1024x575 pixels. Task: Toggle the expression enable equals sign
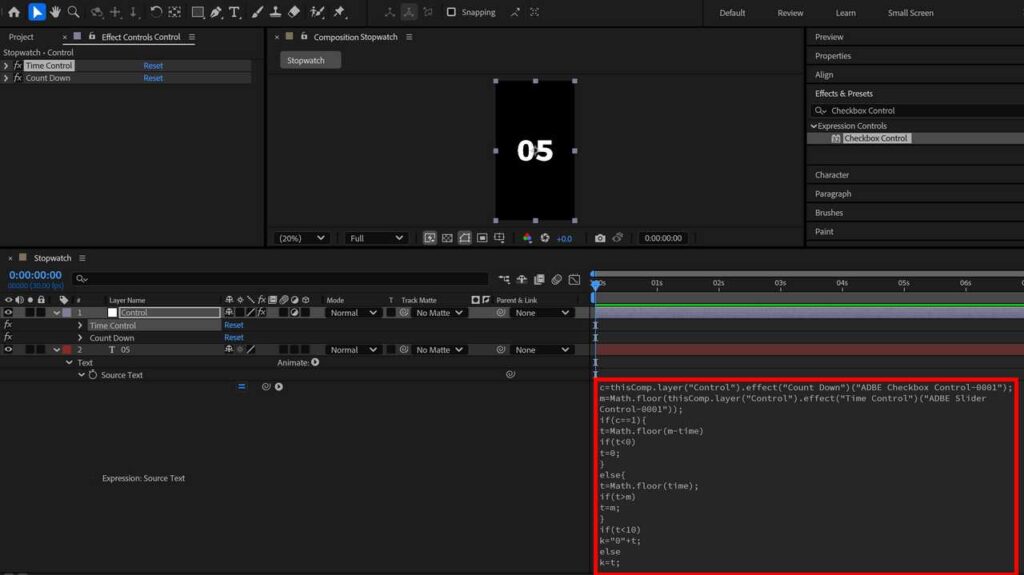tap(242, 387)
